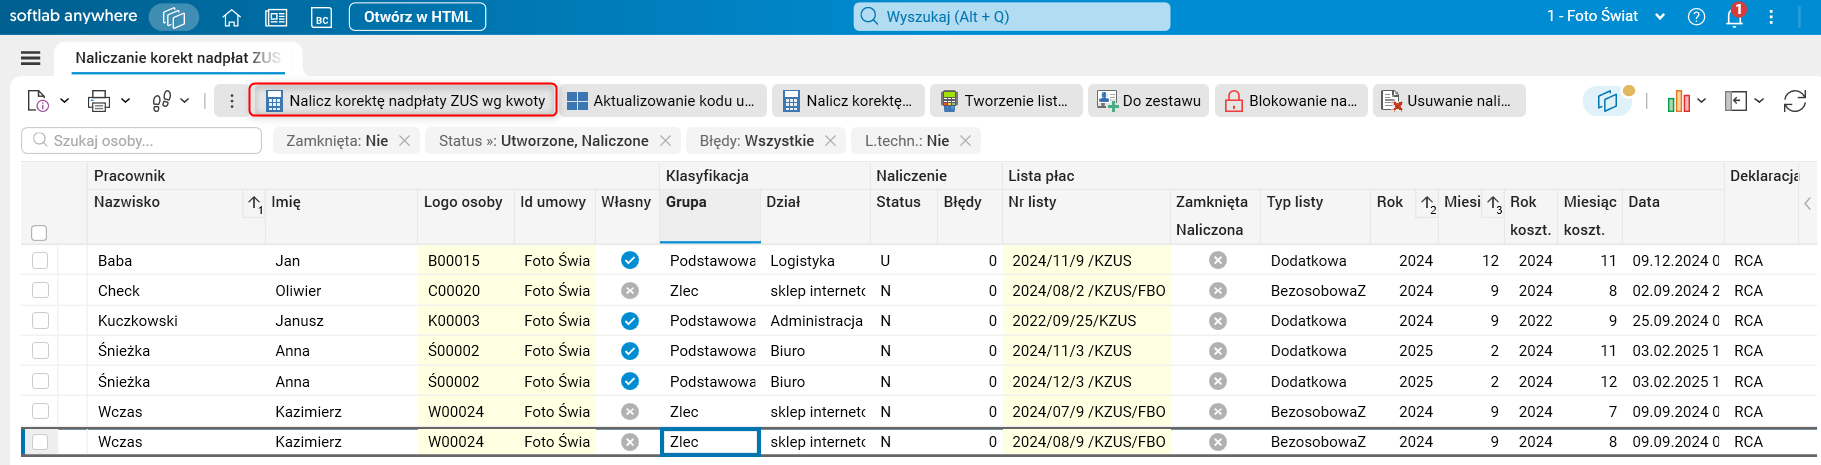Click the Szukaj osoby search field
This screenshot has height=465, width=1821.
coord(142,141)
